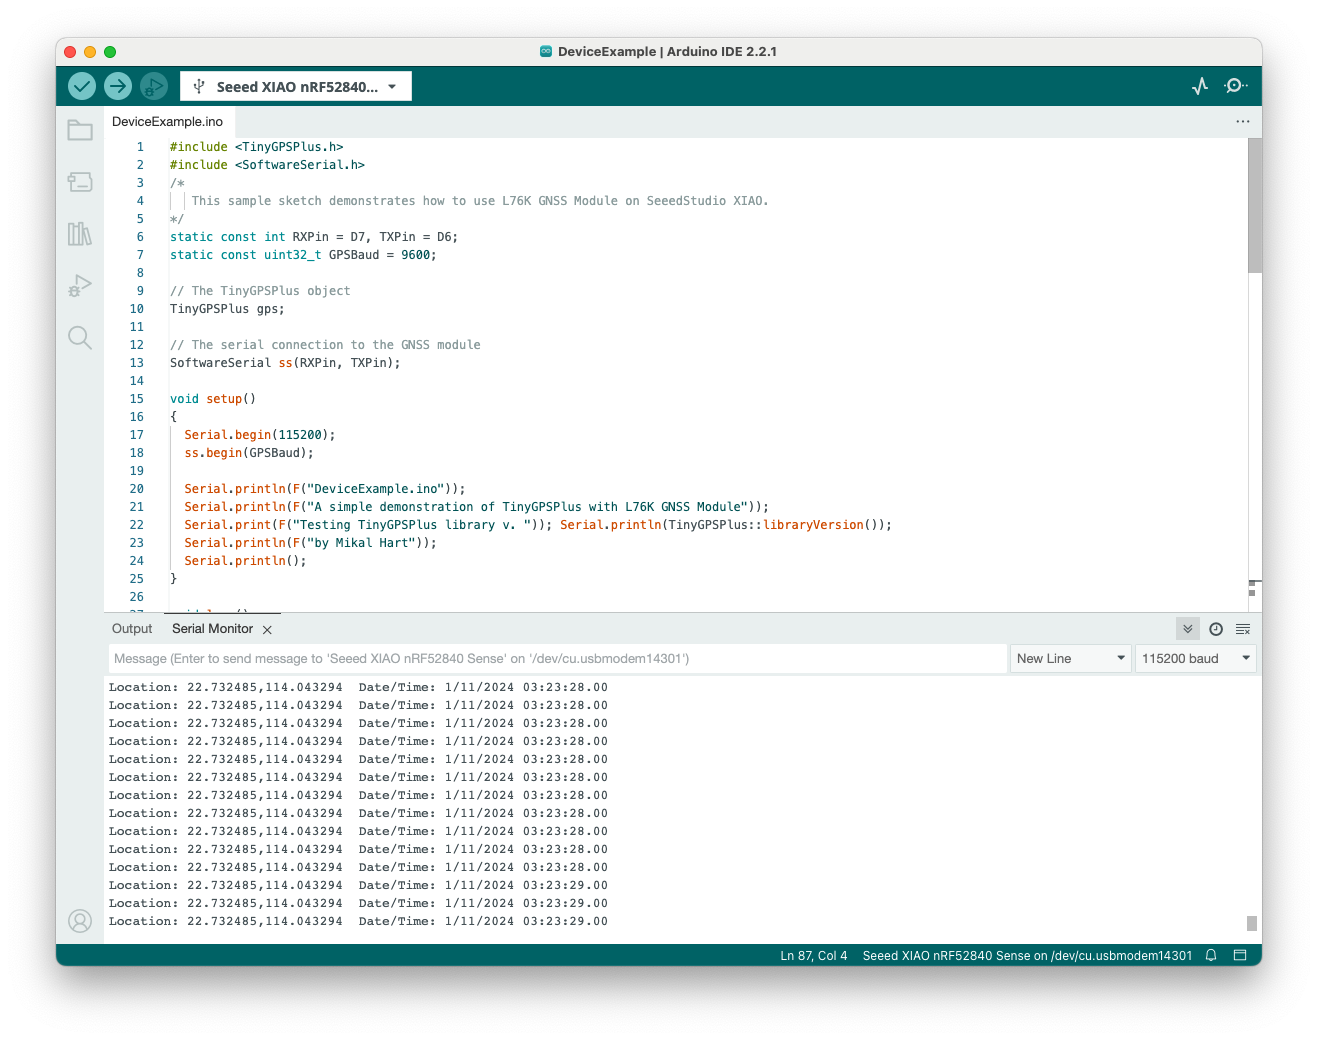
Task: Click the Upload arrow button
Action: (x=118, y=86)
